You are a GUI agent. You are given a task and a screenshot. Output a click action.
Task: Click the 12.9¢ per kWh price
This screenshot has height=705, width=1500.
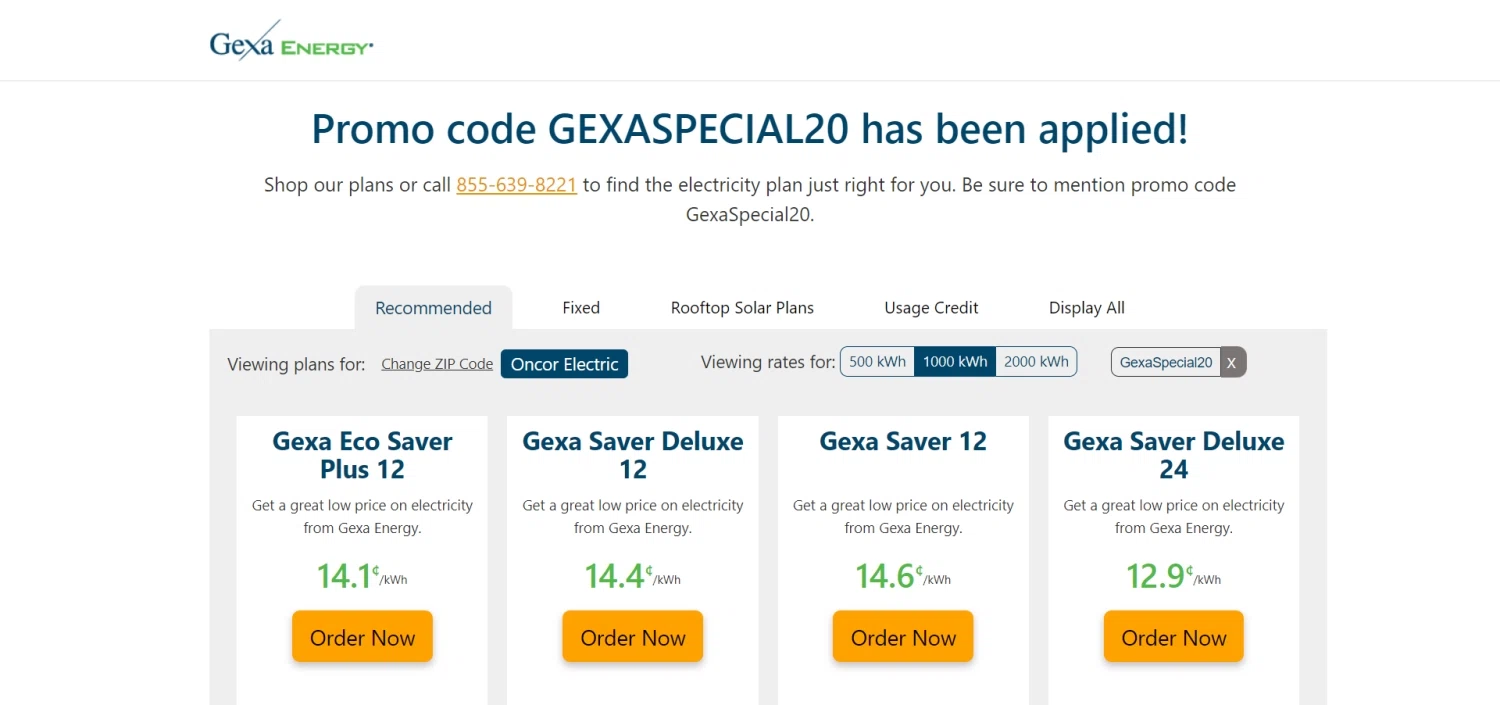pyautogui.click(x=1174, y=576)
